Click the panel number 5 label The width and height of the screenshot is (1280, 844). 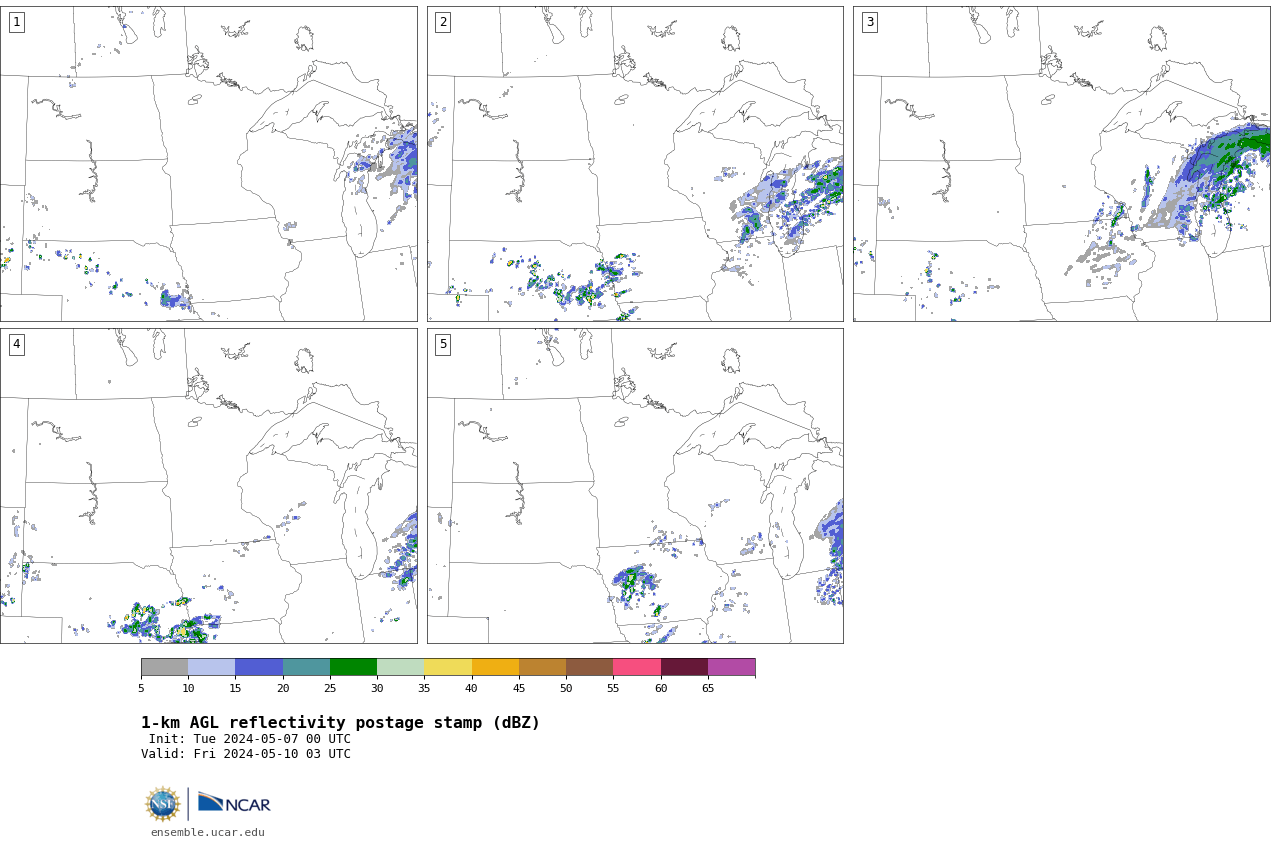click(x=443, y=344)
